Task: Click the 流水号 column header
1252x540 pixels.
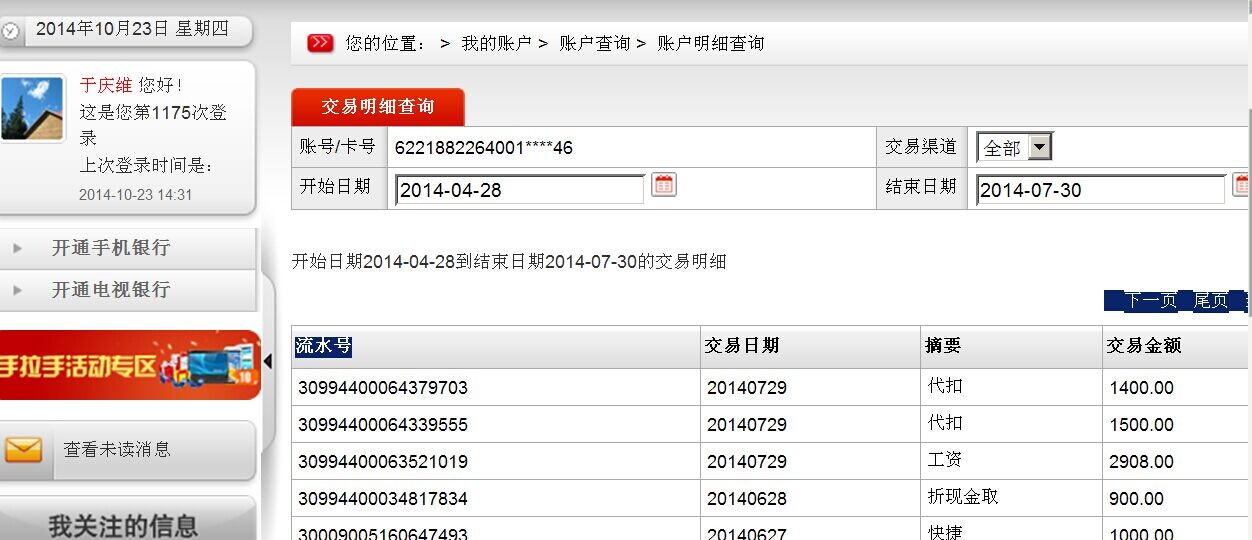Action: [x=323, y=346]
